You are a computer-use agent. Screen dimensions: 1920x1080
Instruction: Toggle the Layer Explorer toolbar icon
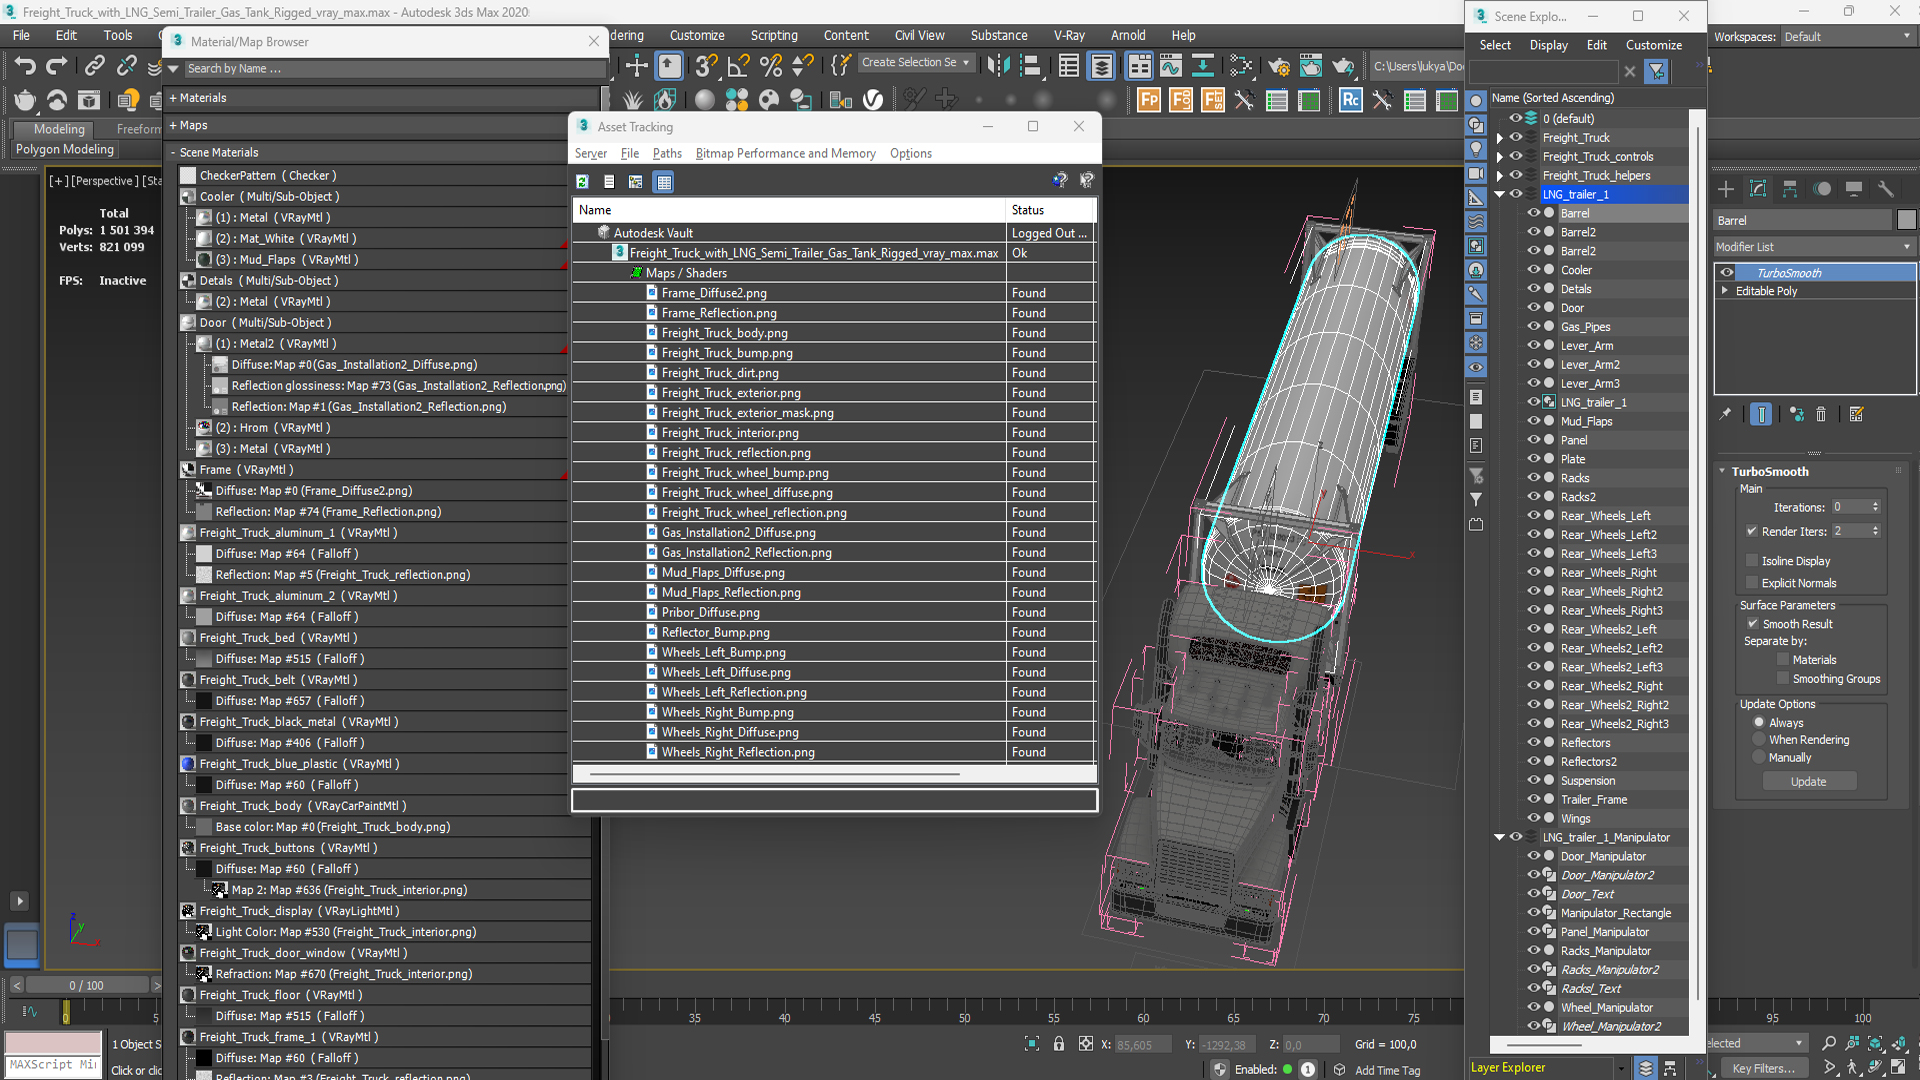pyautogui.click(x=1101, y=66)
